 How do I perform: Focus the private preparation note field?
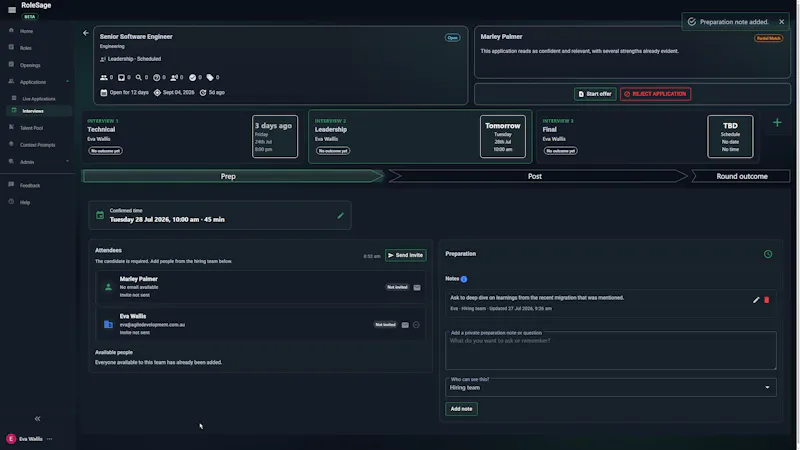point(611,351)
